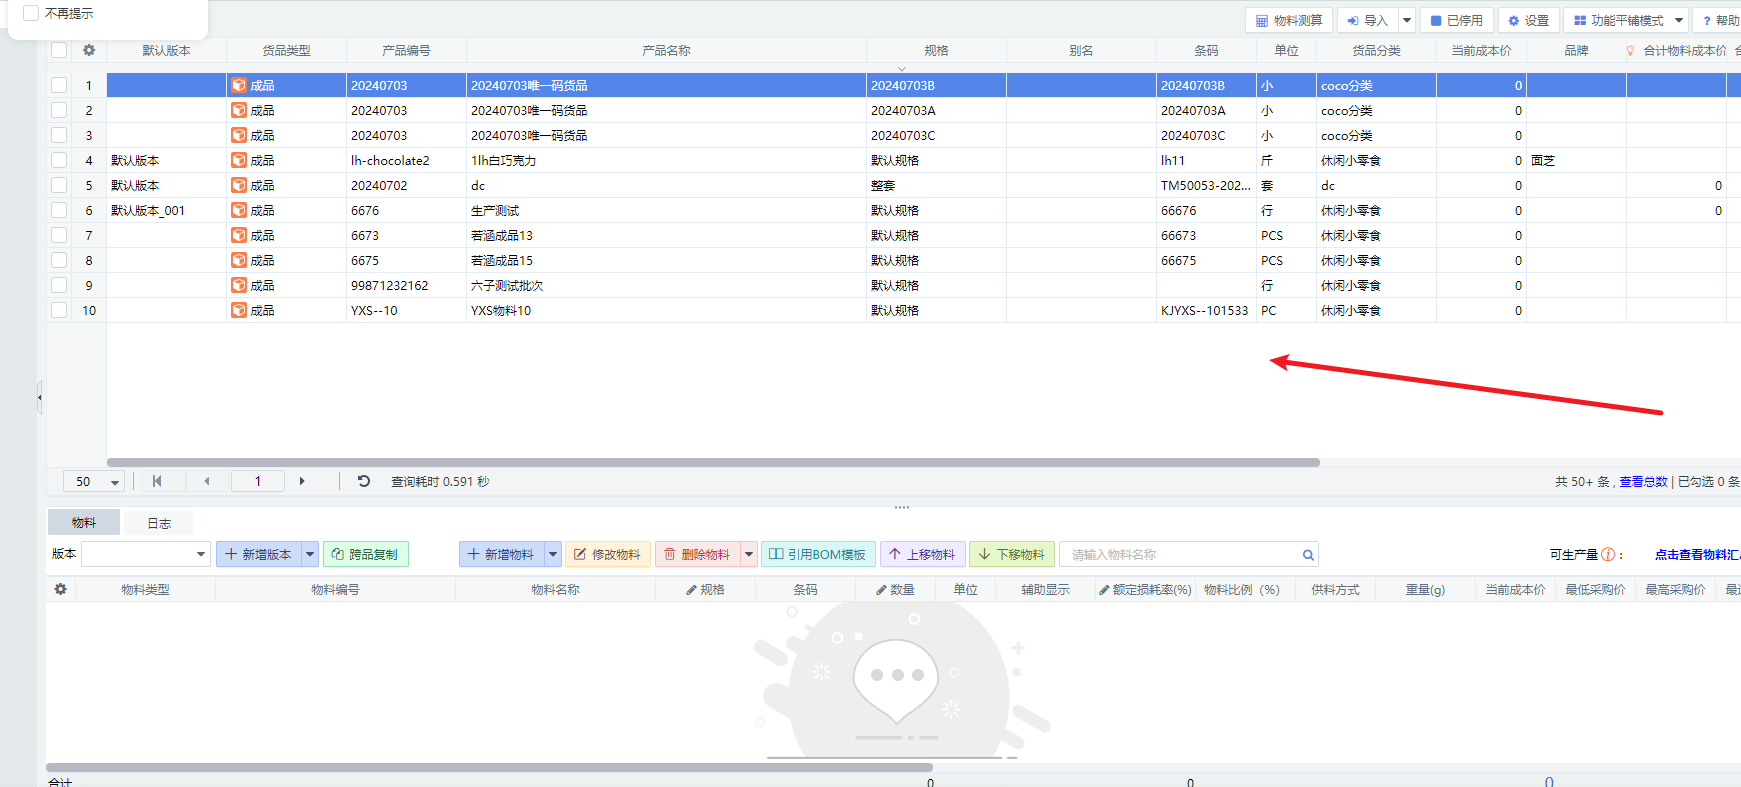Open the 新增物料 dropdown arrow
This screenshot has height=787, width=1741.
[x=553, y=554]
